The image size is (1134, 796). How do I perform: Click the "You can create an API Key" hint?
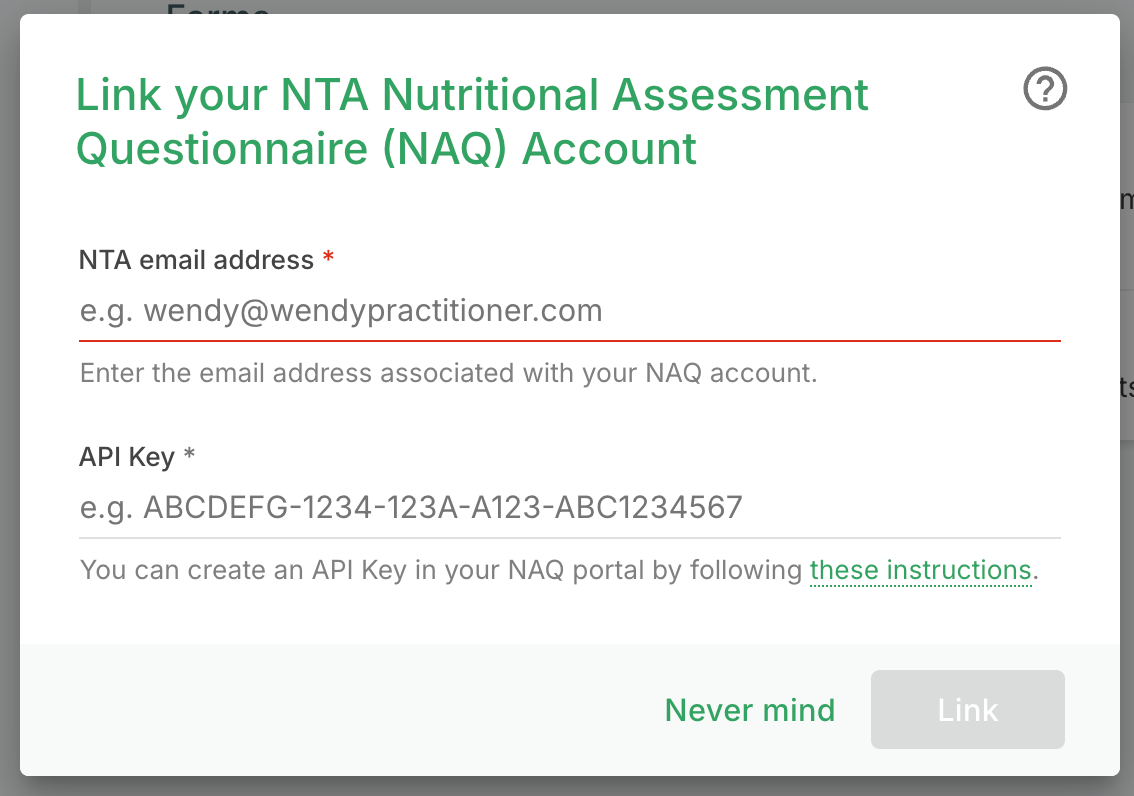click(x=440, y=570)
